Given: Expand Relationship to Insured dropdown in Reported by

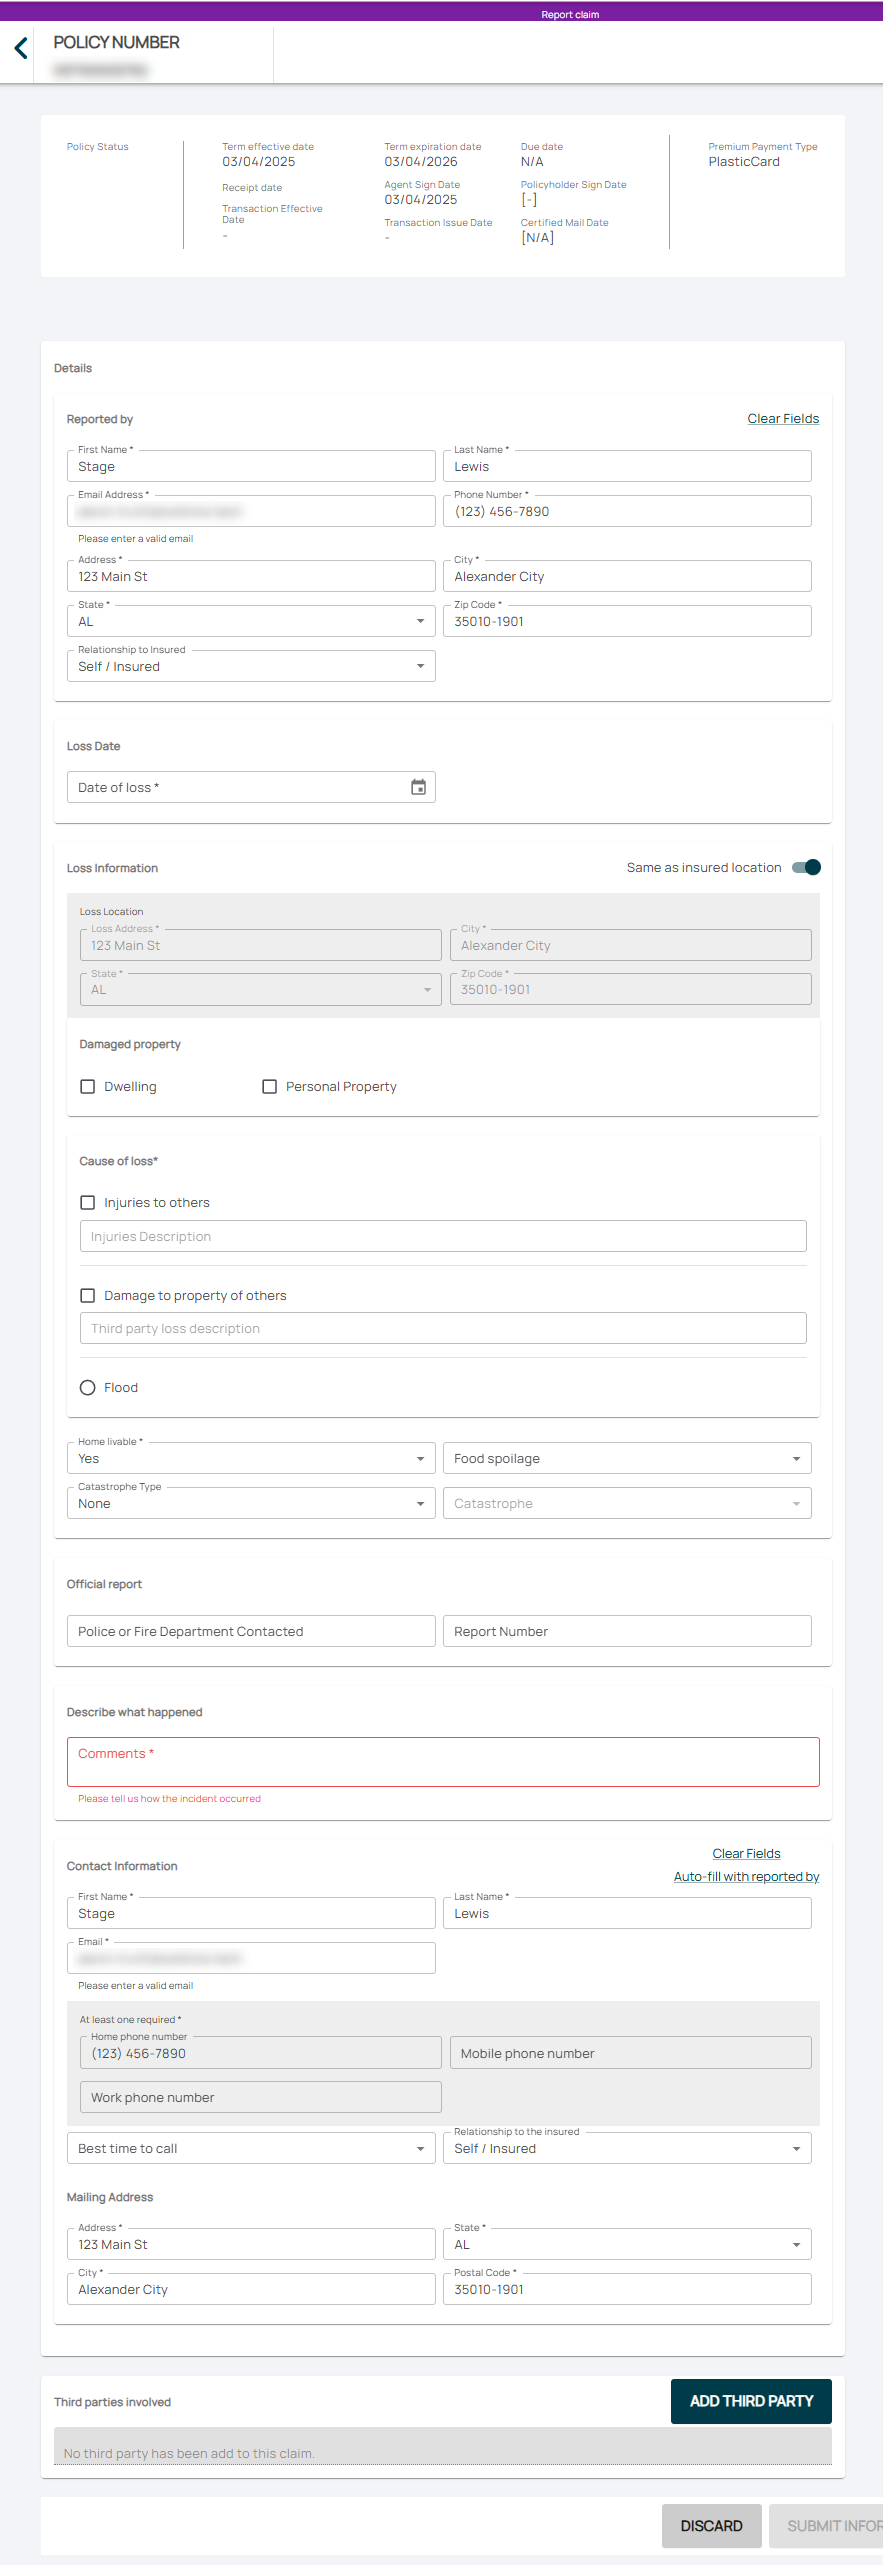Looking at the screenshot, I should (x=251, y=667).
